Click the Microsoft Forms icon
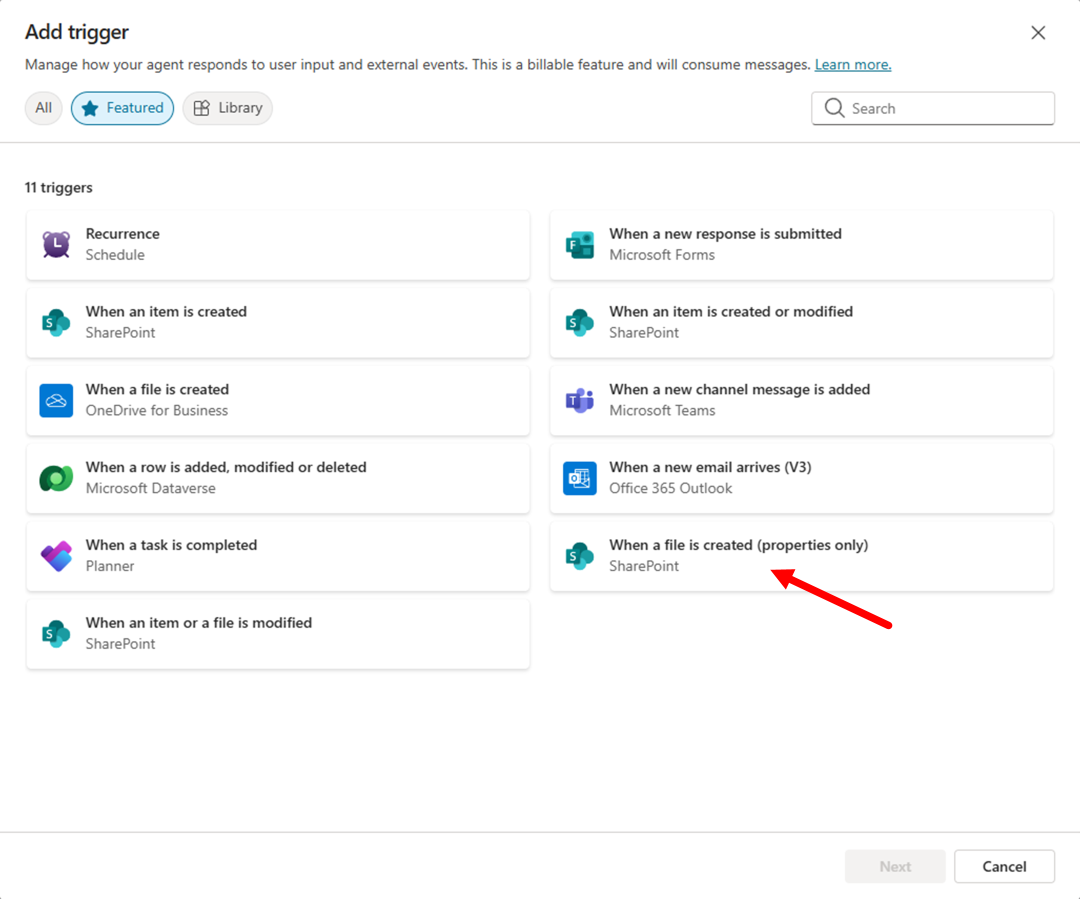This screenshot has width=1080, height=899. pyautogui.click(x=580, y=245)
